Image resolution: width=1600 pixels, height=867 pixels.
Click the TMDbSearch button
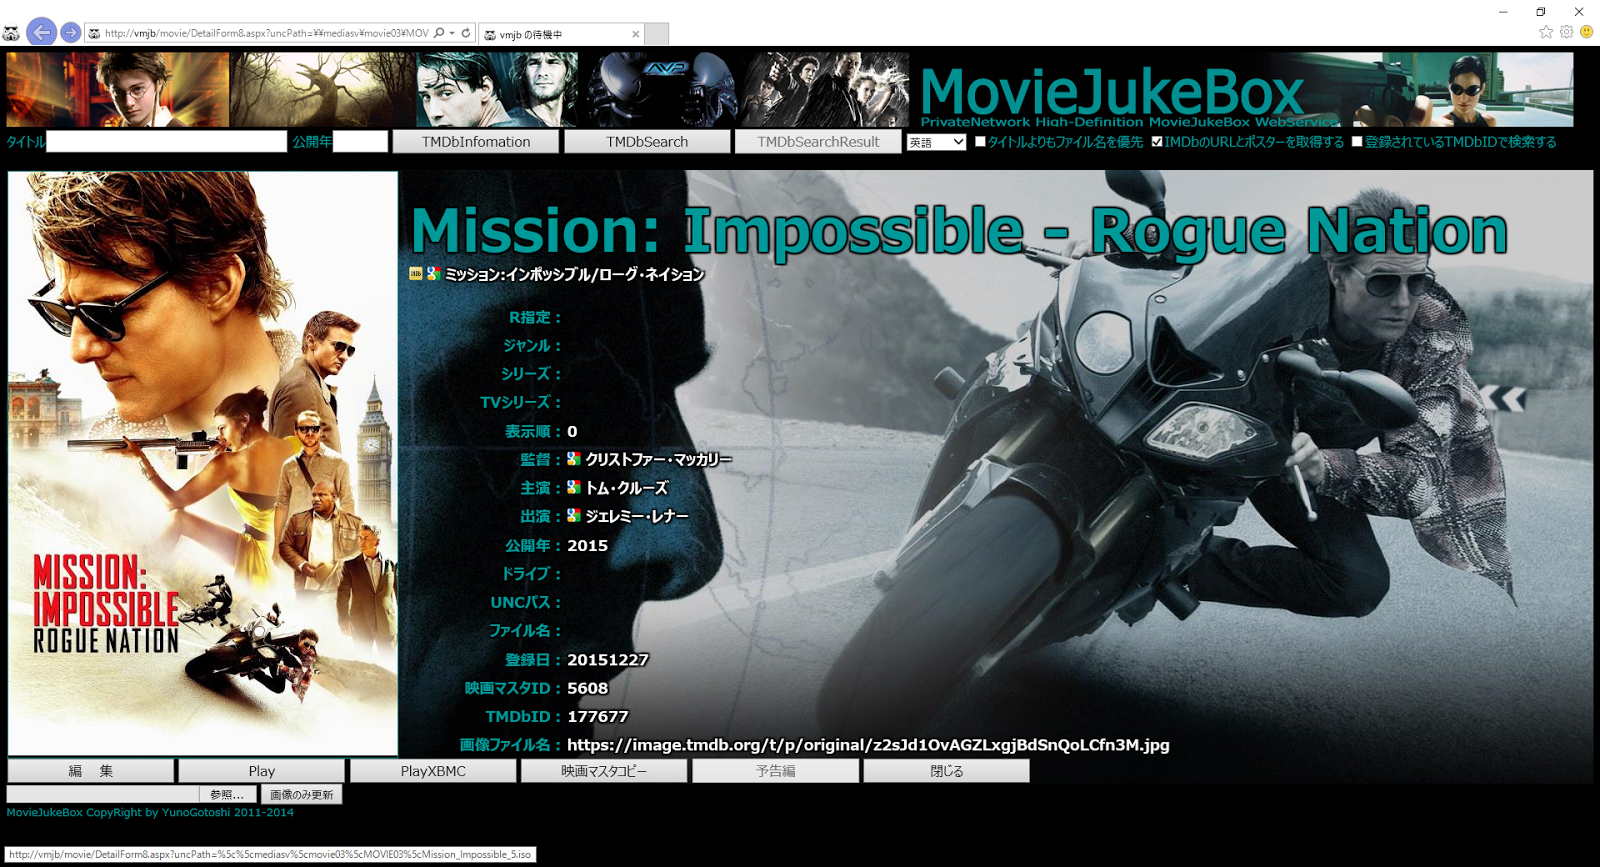(647, 142)
